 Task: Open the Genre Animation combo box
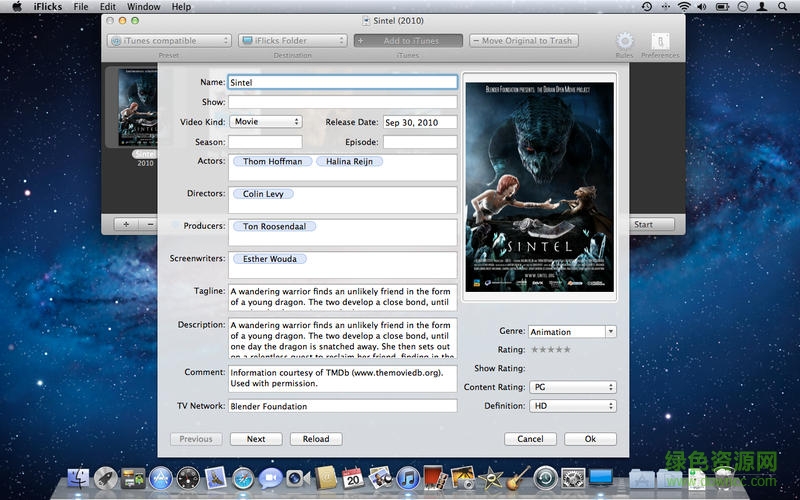[x=610, y=332]
